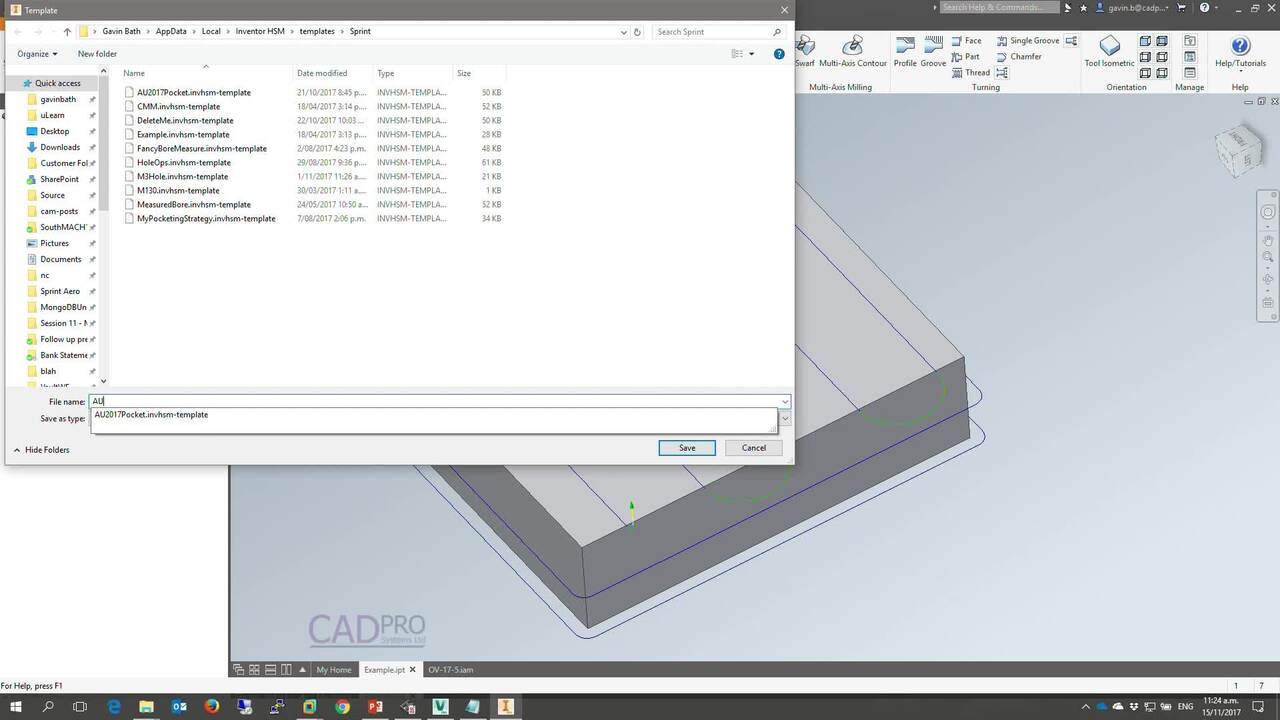Click the tile windows layout icon
The image size is (1280, 720).
(x=255, y=670)
